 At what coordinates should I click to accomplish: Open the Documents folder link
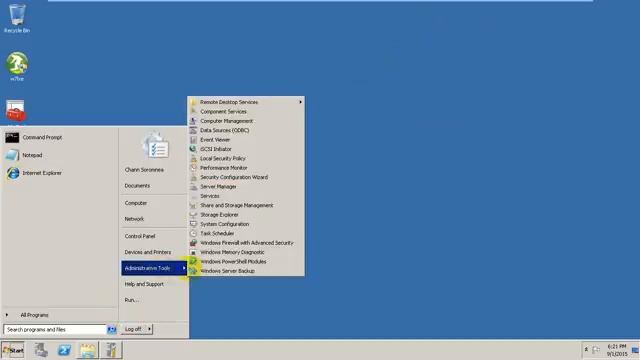137,186
